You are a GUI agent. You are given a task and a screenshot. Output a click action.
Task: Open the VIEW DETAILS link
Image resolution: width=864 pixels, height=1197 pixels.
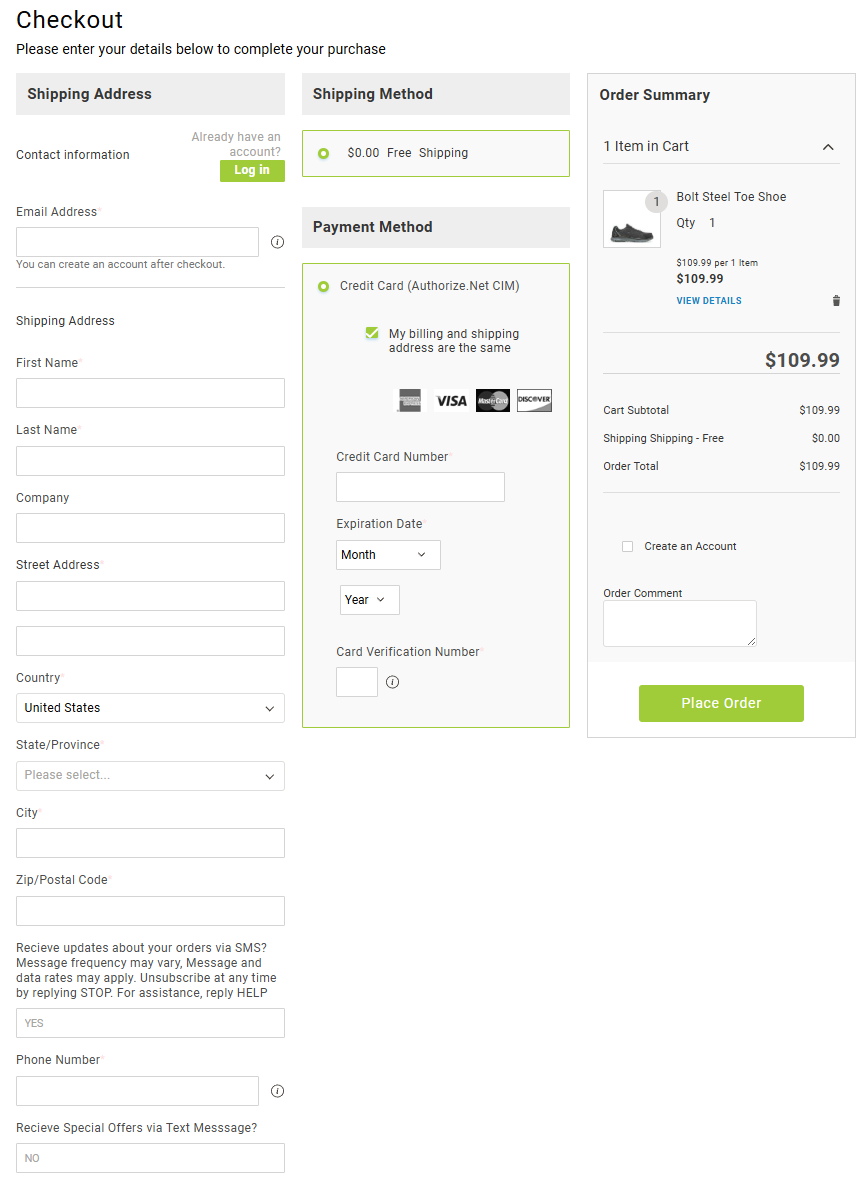coord(708,301)
